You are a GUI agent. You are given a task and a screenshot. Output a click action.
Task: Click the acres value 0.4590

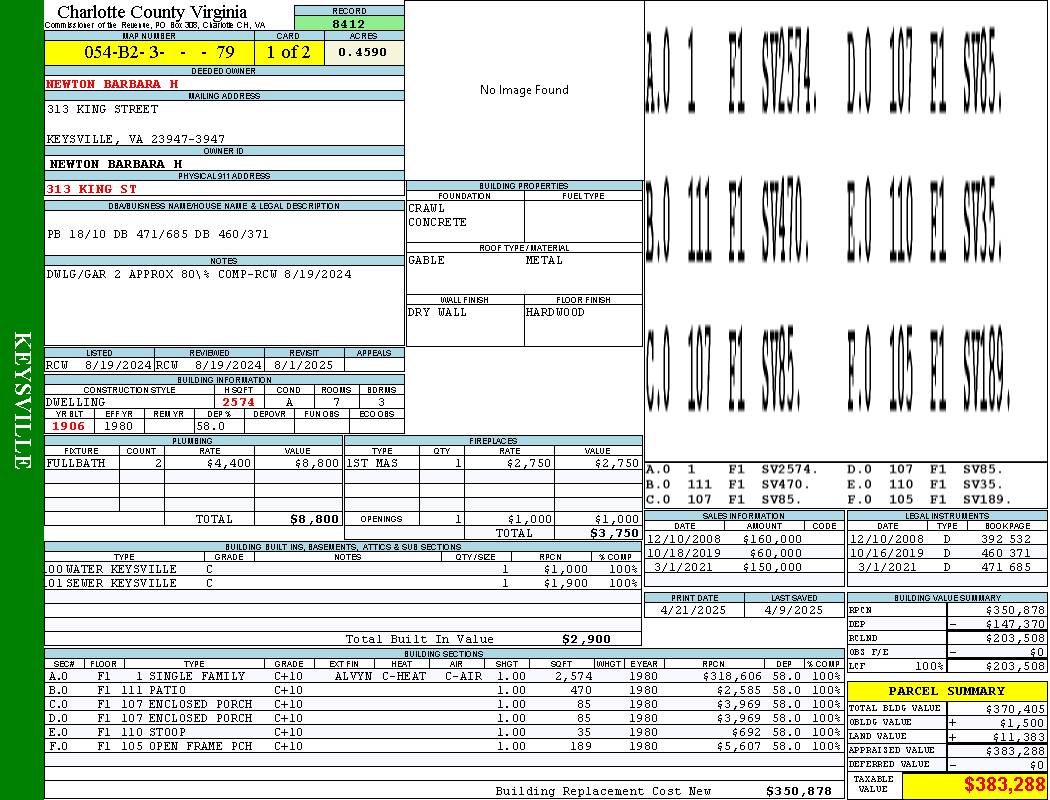pyautogui.click(x=363, y=52)
